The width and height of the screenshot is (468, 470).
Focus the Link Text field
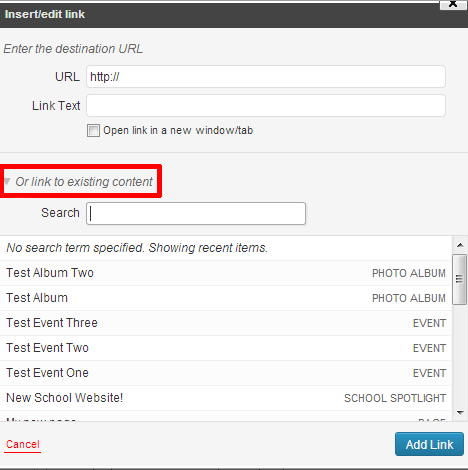(x=266, y=106)
